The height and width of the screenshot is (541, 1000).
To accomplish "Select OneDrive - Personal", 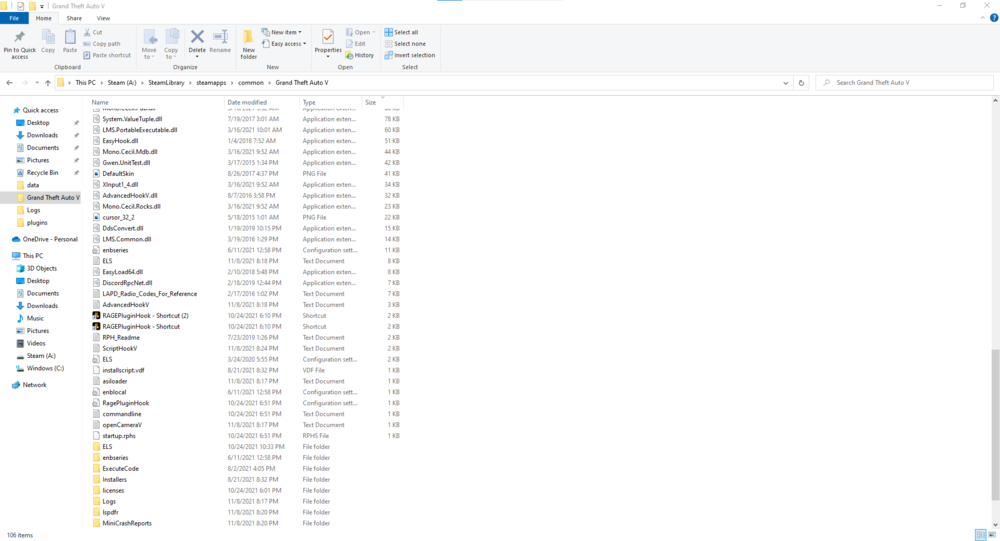I will pyautogui.click(x=50, y=239).
